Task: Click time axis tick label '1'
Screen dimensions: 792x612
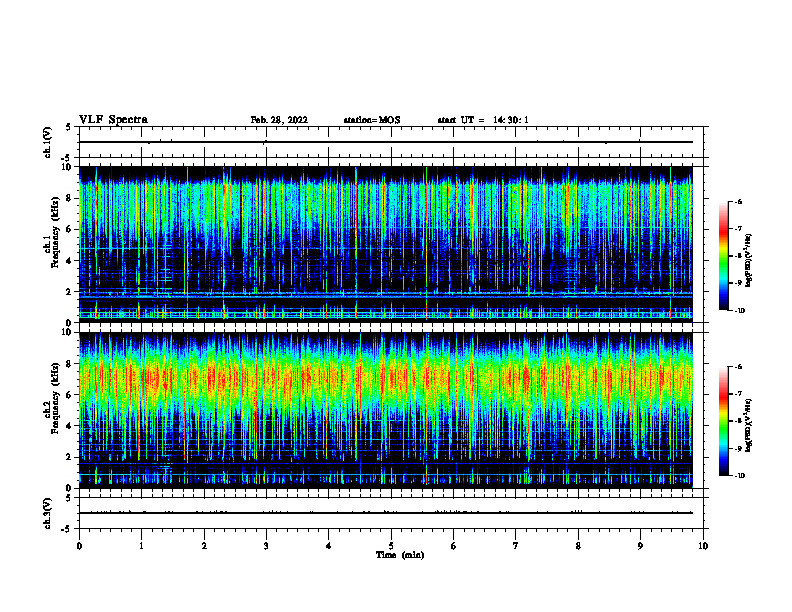Action: coord(141,546)
